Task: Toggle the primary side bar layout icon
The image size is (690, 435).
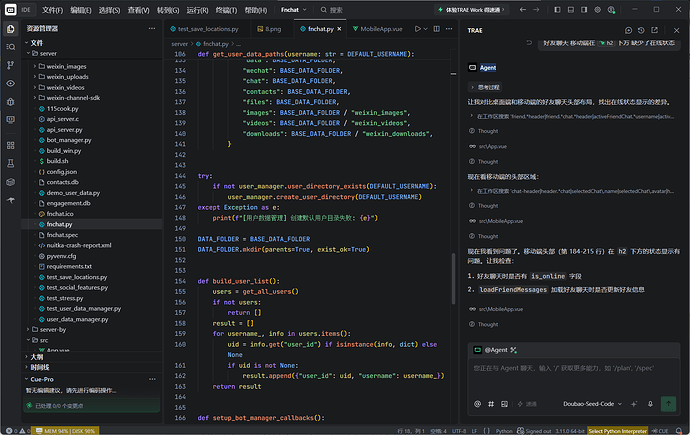Action: (x=557, y=10)
